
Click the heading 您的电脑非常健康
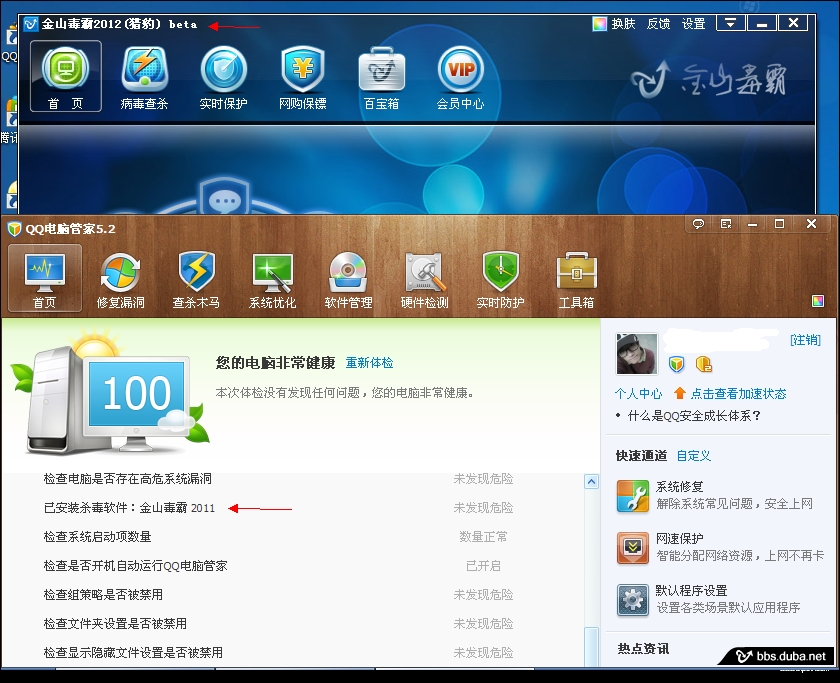pos(275,363)
